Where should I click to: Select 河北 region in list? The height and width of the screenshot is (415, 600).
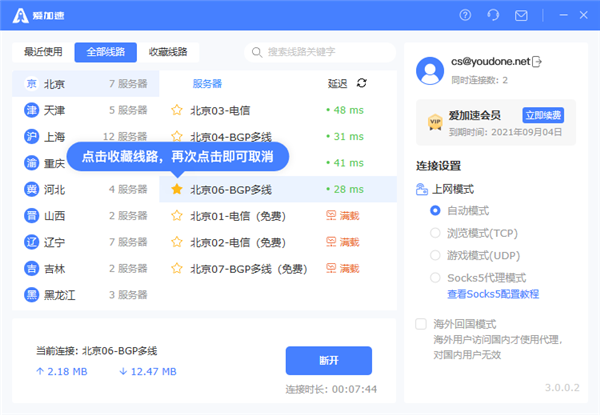(x=86, y=189)
